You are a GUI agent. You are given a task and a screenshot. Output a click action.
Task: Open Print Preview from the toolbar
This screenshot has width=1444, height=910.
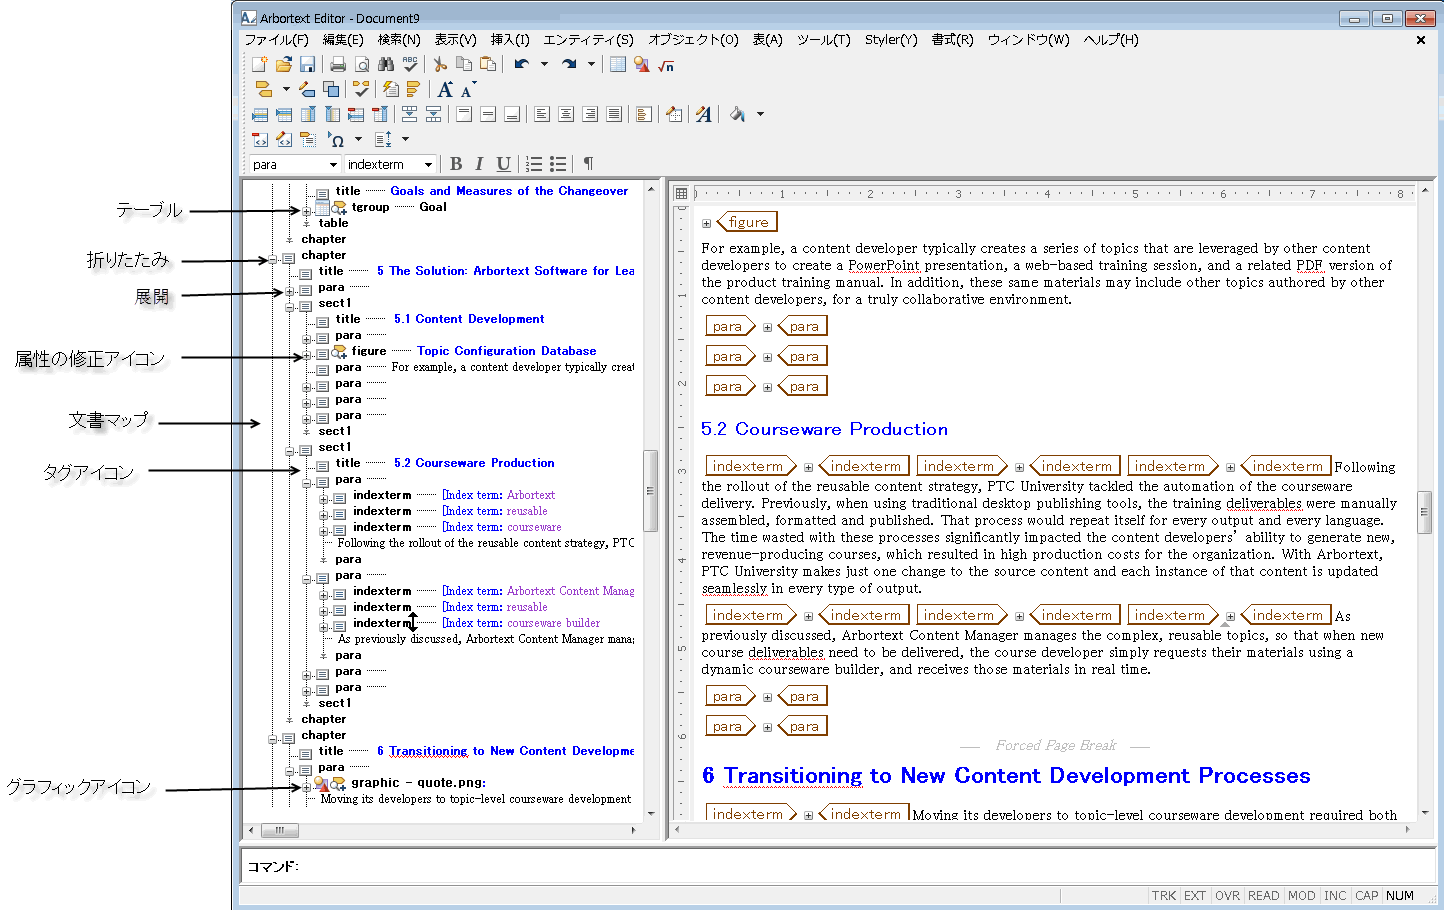(362, 64)
